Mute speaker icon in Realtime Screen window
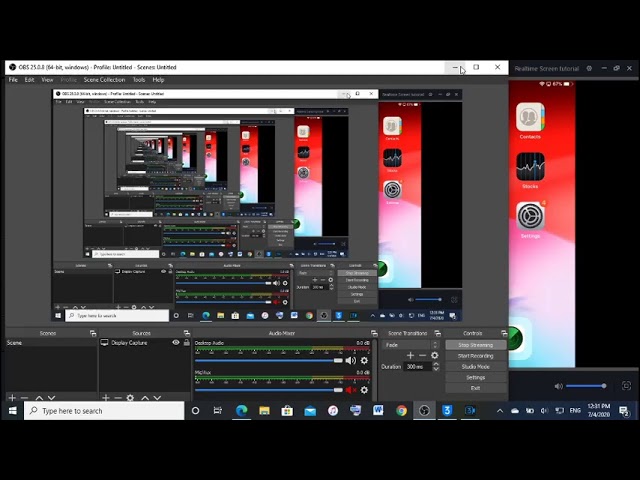This screenshot has height=480, width=640. pyautogui.click(x=559, y=386)
